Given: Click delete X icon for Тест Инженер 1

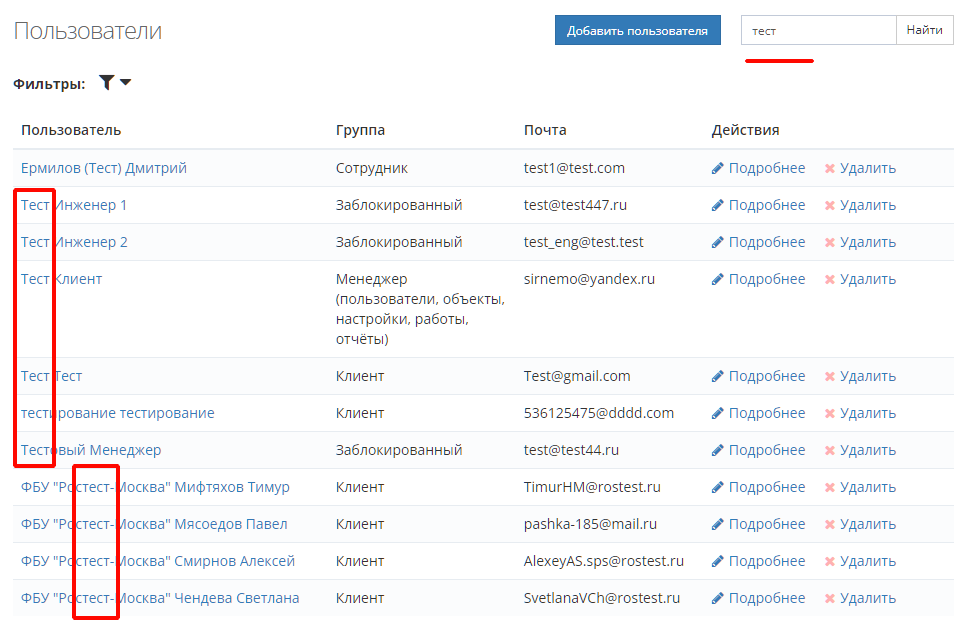Looking at the screenshot, I should [x=829, y=205].
